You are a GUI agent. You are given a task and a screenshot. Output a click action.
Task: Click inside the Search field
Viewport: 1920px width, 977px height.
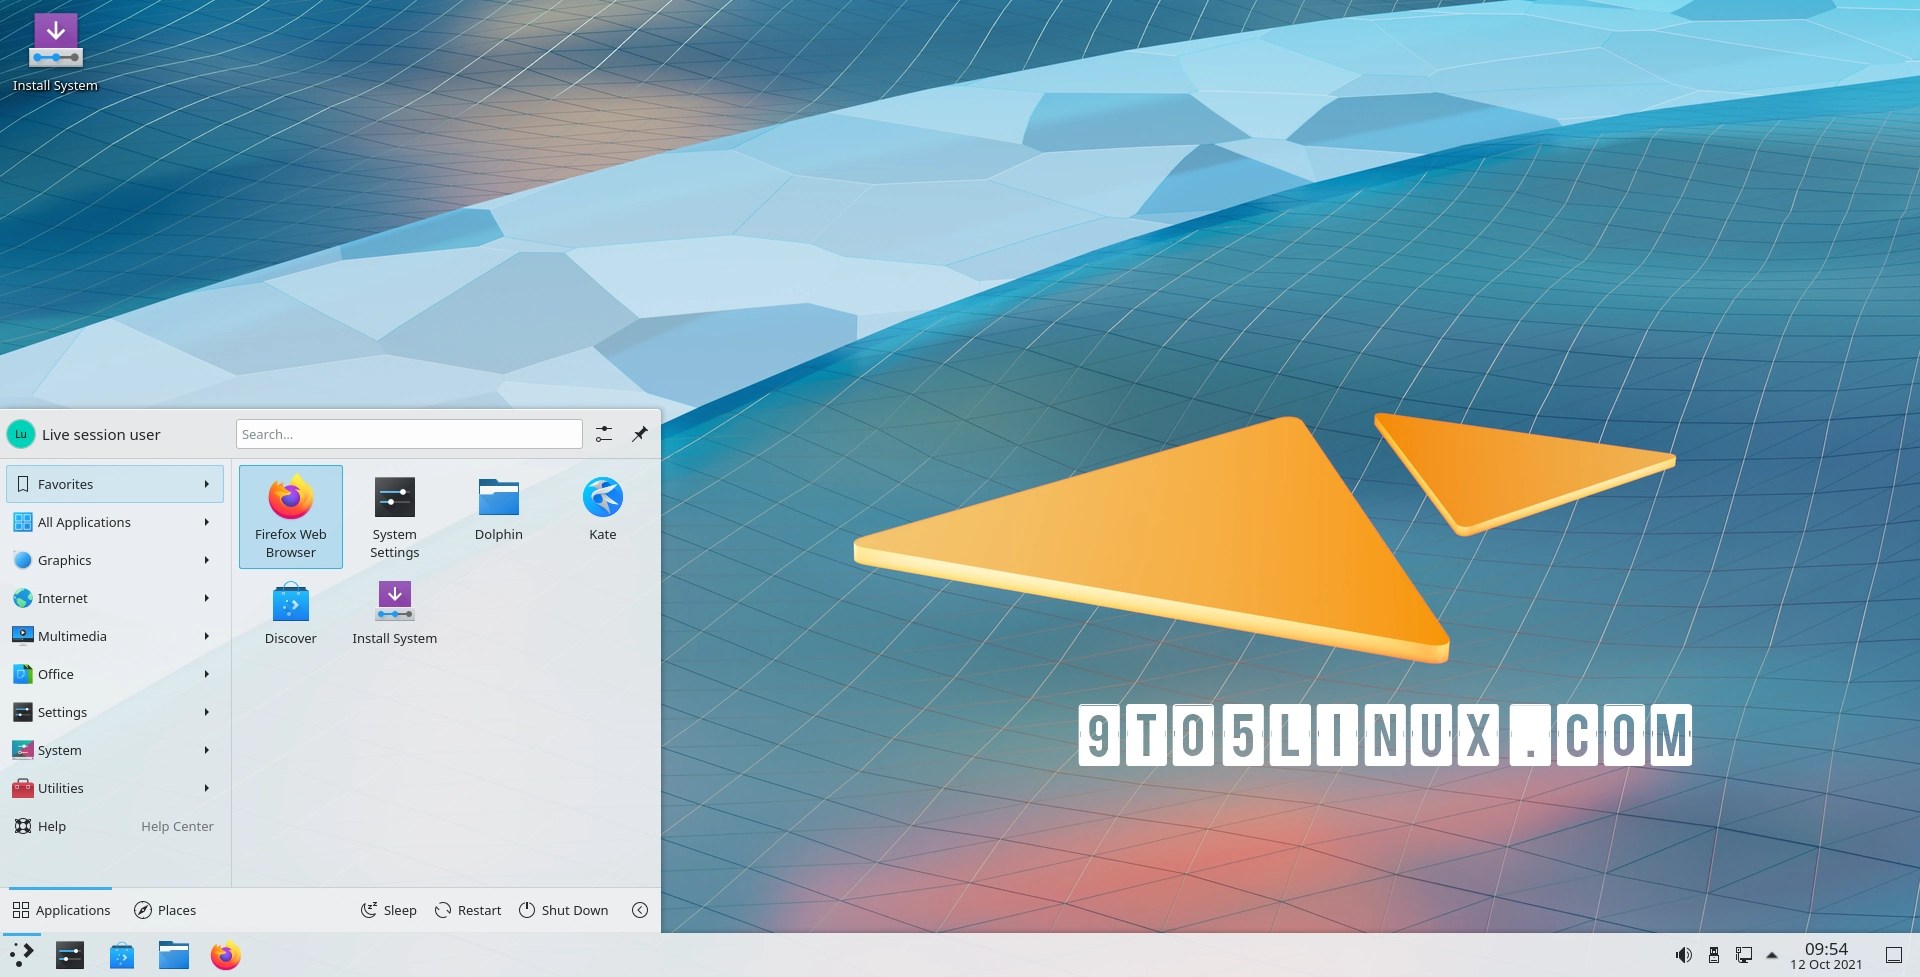(408, 433)
